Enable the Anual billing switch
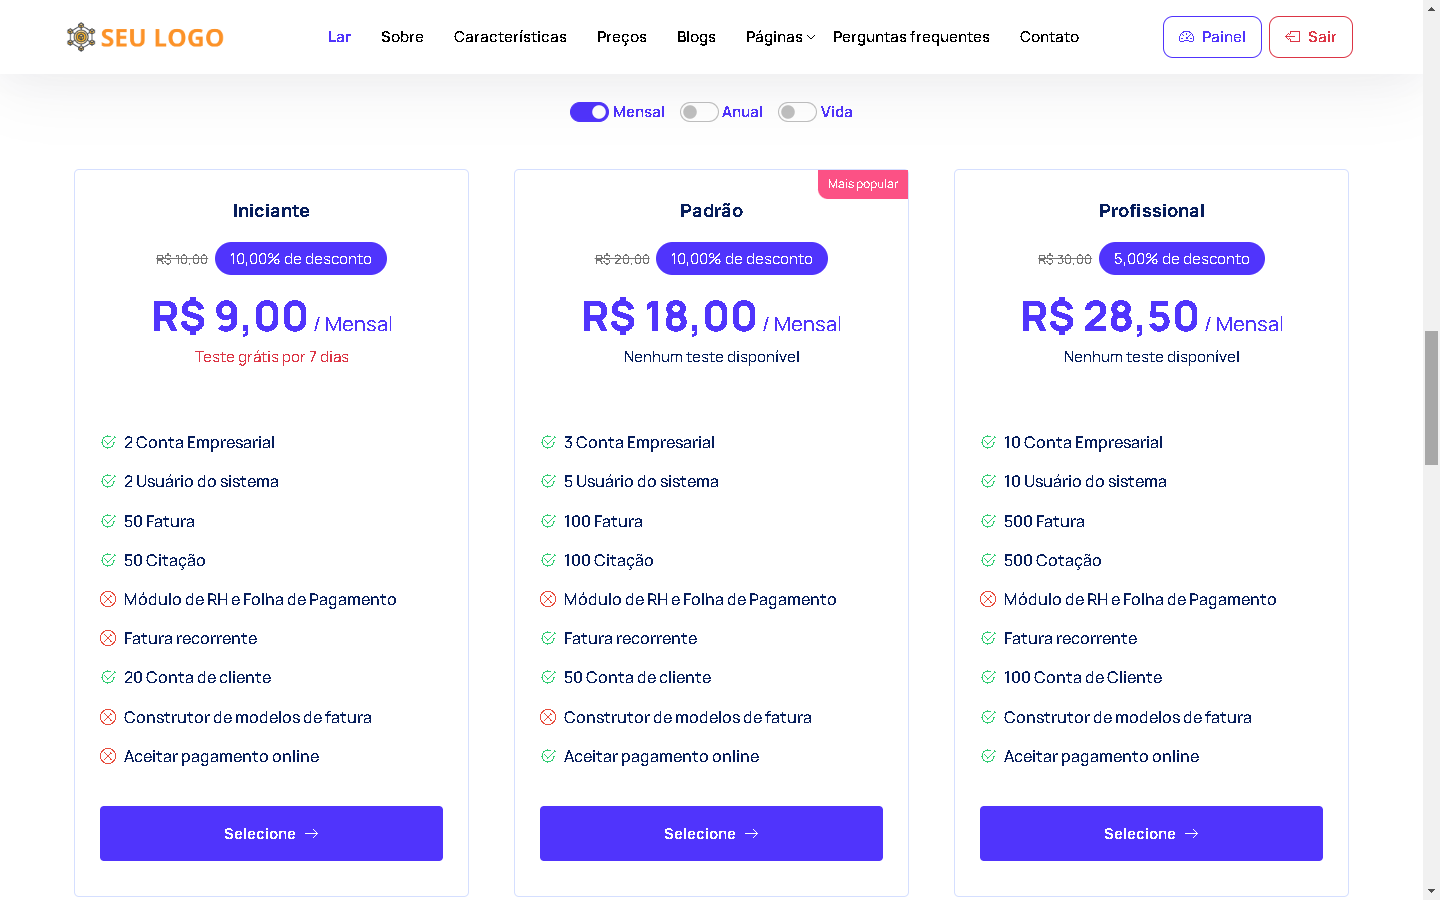Image resolution: width=1440 pixels, height=900 pixels. click(699, 112)
